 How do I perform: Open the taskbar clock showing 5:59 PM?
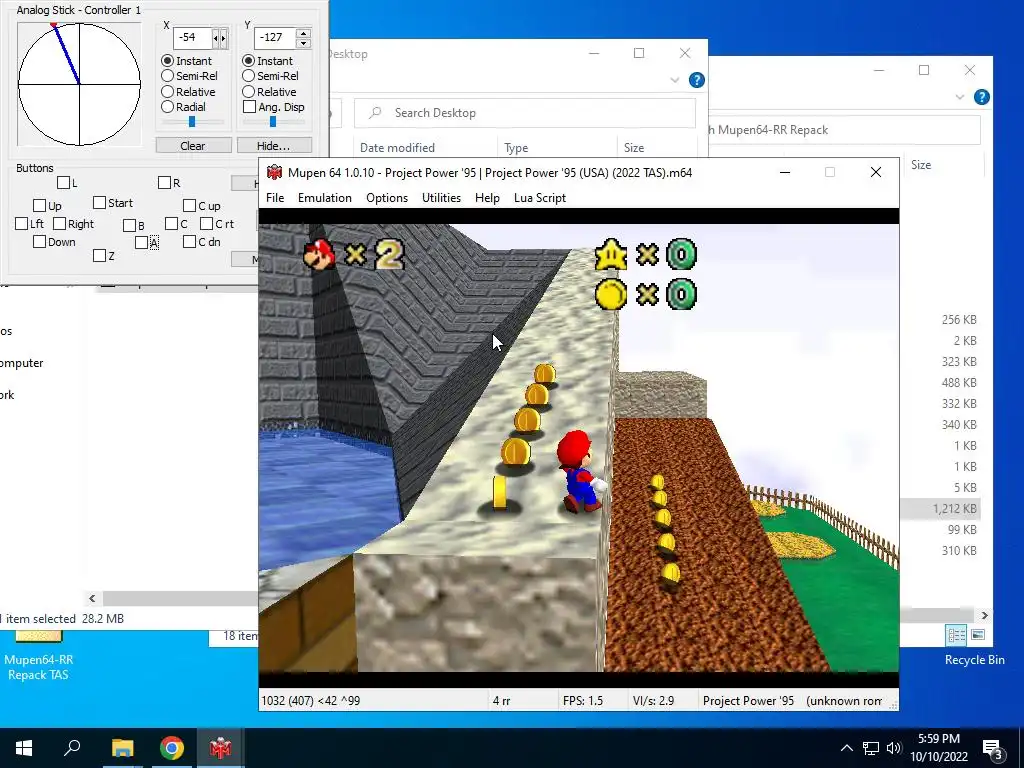point(939,748)
